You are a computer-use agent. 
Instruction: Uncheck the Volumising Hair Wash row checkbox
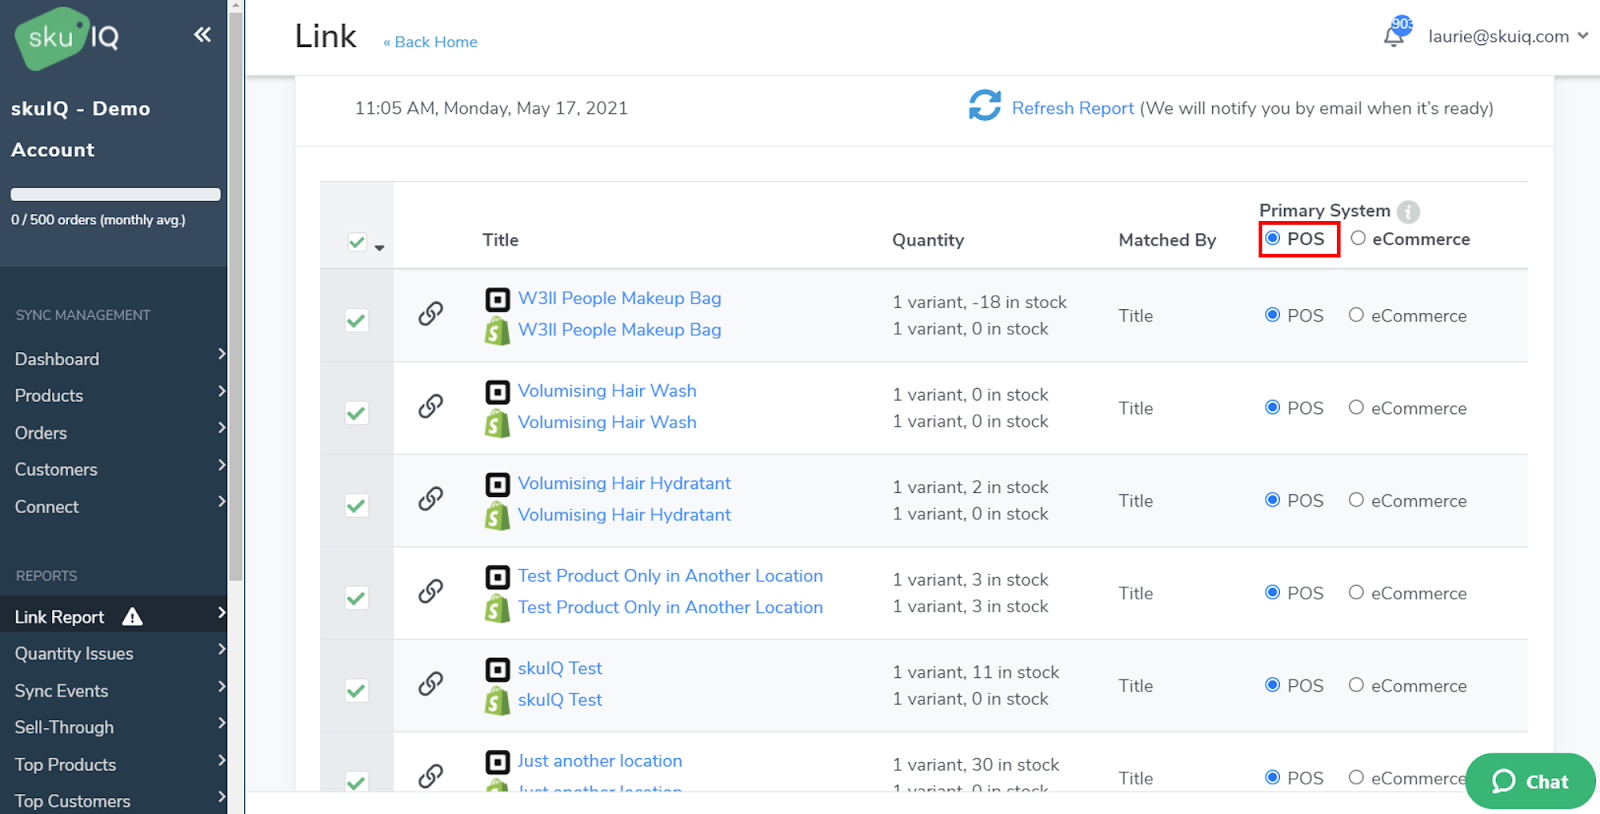[356, 413]
